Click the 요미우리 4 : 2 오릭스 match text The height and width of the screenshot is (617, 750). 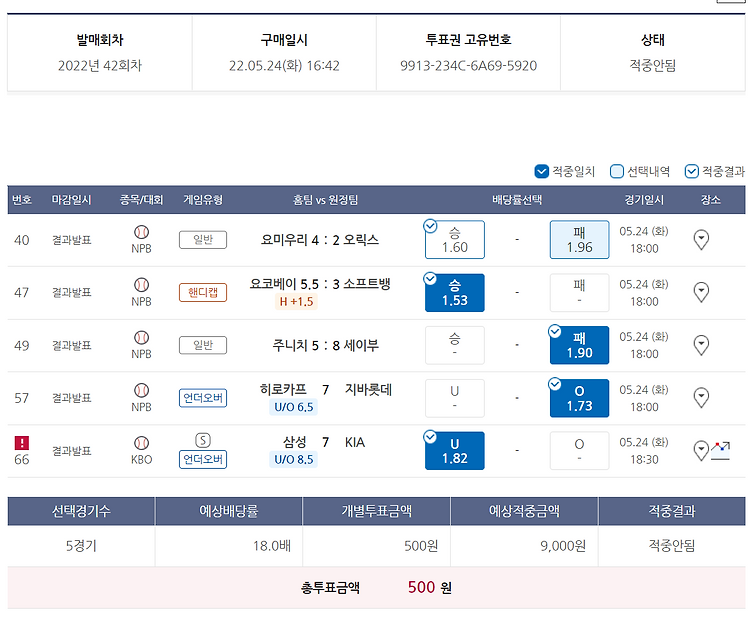pos(320,240)
